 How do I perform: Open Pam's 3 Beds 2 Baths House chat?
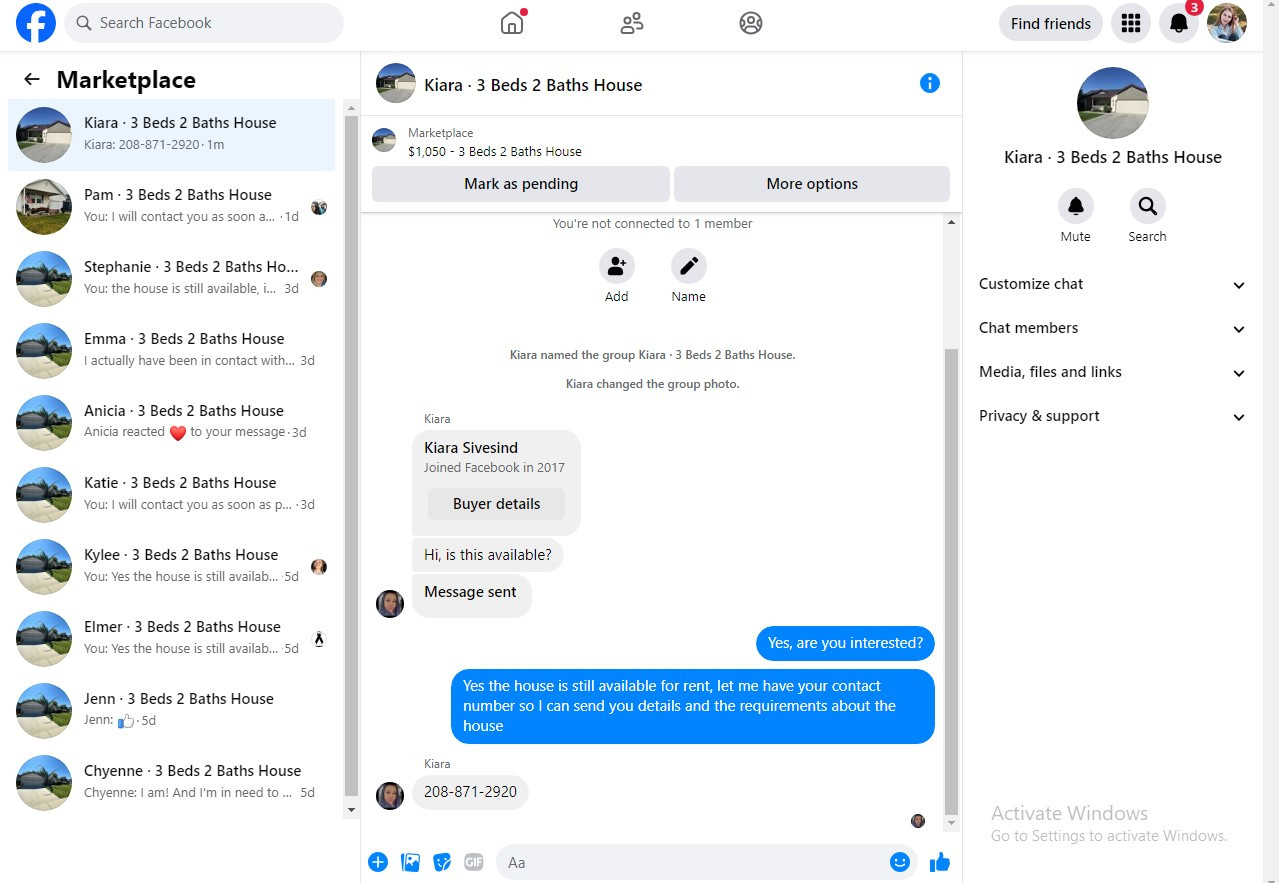172,207
